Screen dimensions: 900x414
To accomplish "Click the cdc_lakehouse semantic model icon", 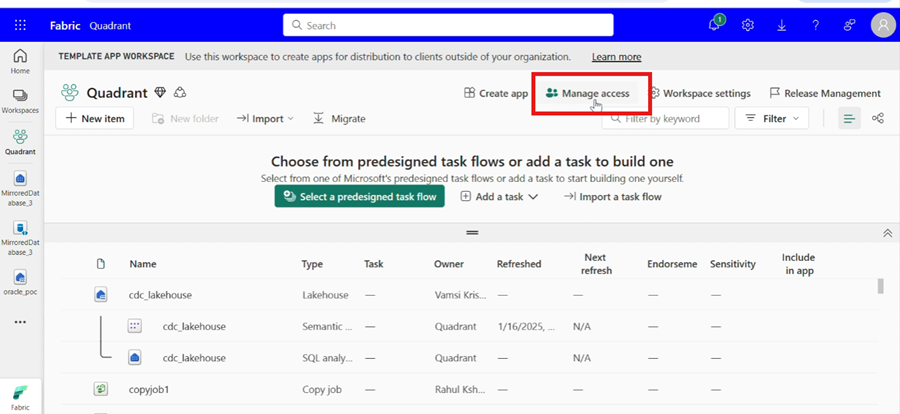I will tap(134, 326).
